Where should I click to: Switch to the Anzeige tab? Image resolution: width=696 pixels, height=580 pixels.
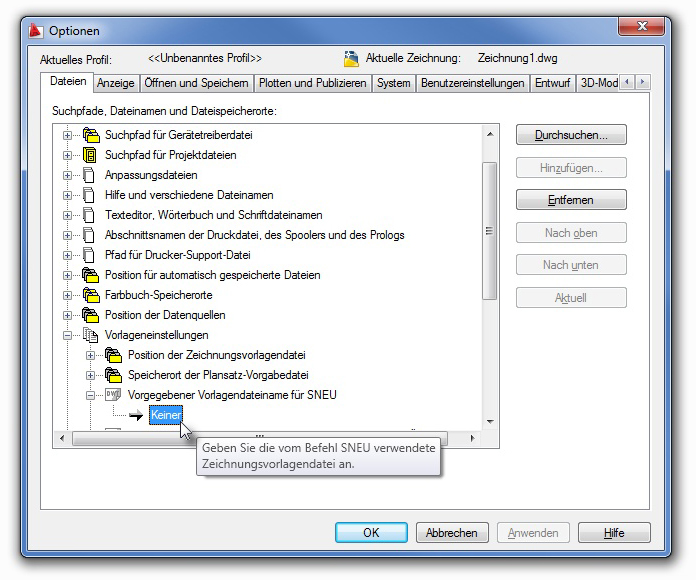pyautogui.click(x=115, y=83)
